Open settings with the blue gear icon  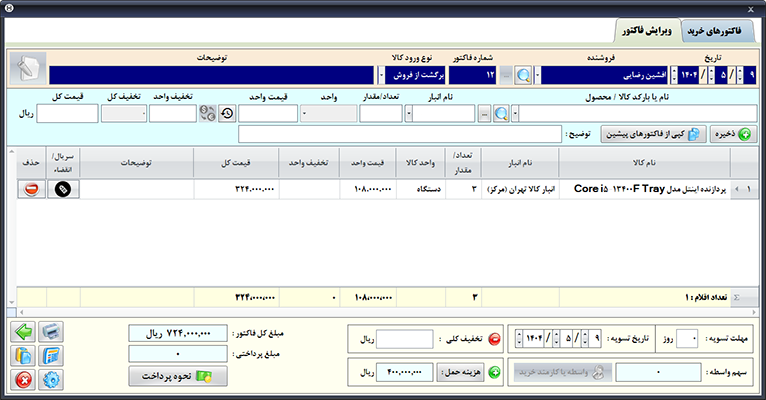tap(51, 379)
